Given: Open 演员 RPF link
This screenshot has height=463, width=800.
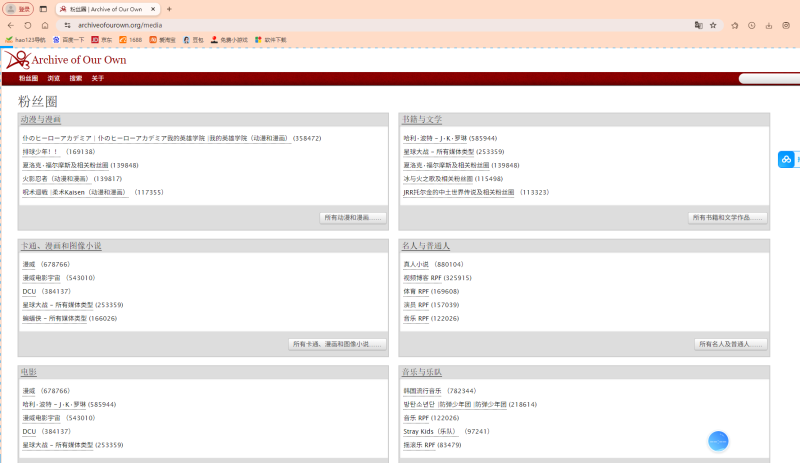Looking at the screenshot, I should [x=416, y=305].
